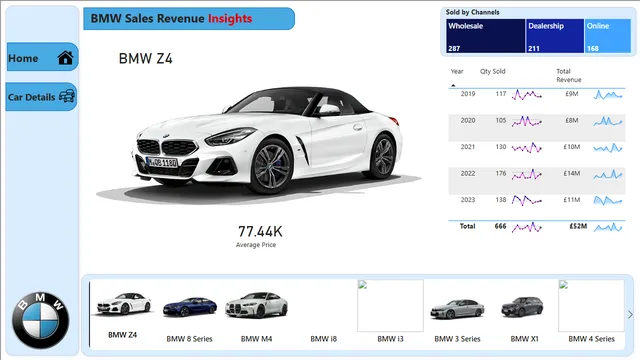640x360 pixels.
Task: Click the 105 quantity sold value
Action: [501, 120]
